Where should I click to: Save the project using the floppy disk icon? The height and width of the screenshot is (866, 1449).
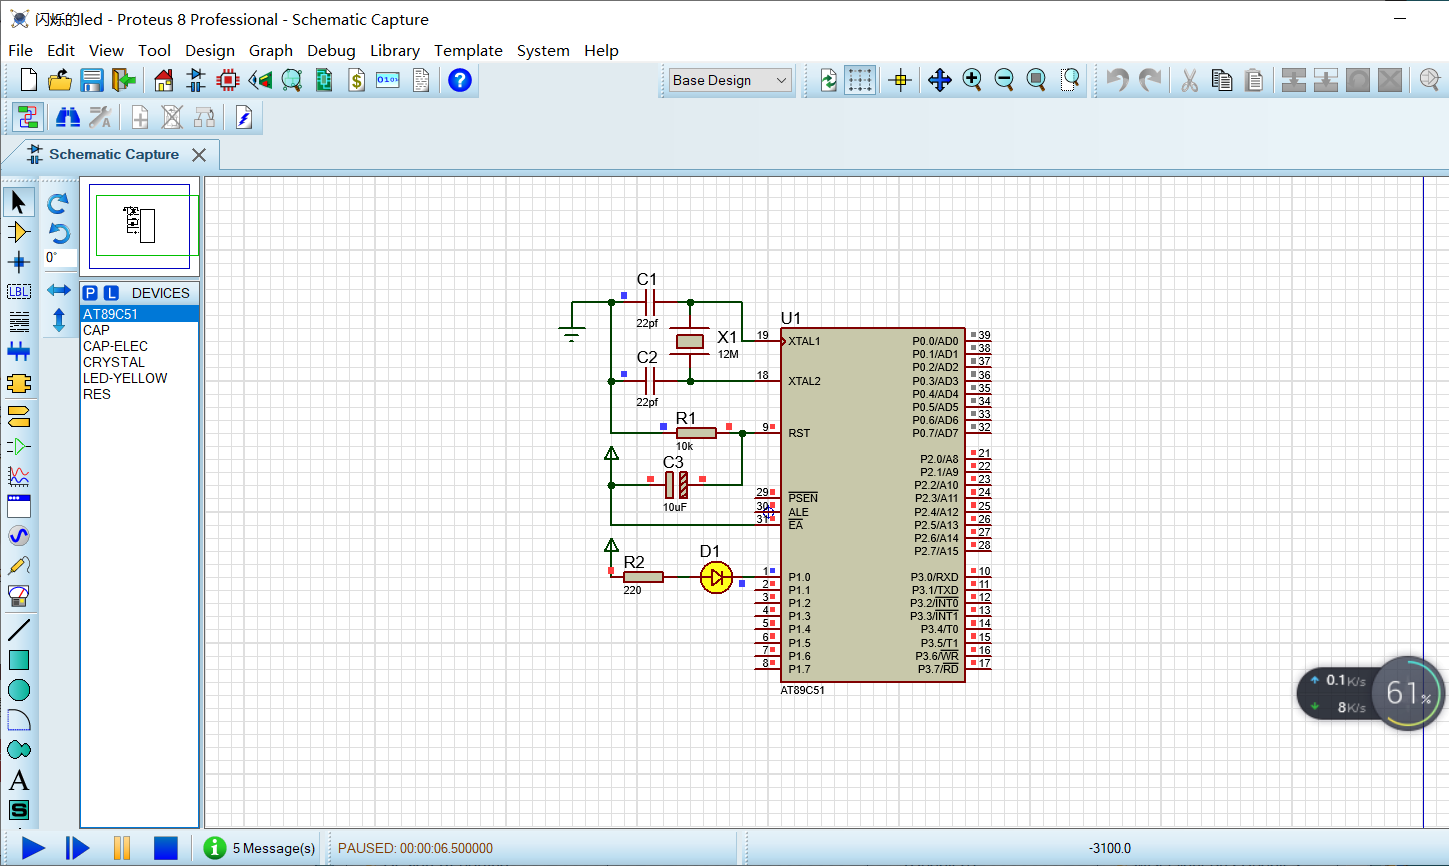point(92,80)
